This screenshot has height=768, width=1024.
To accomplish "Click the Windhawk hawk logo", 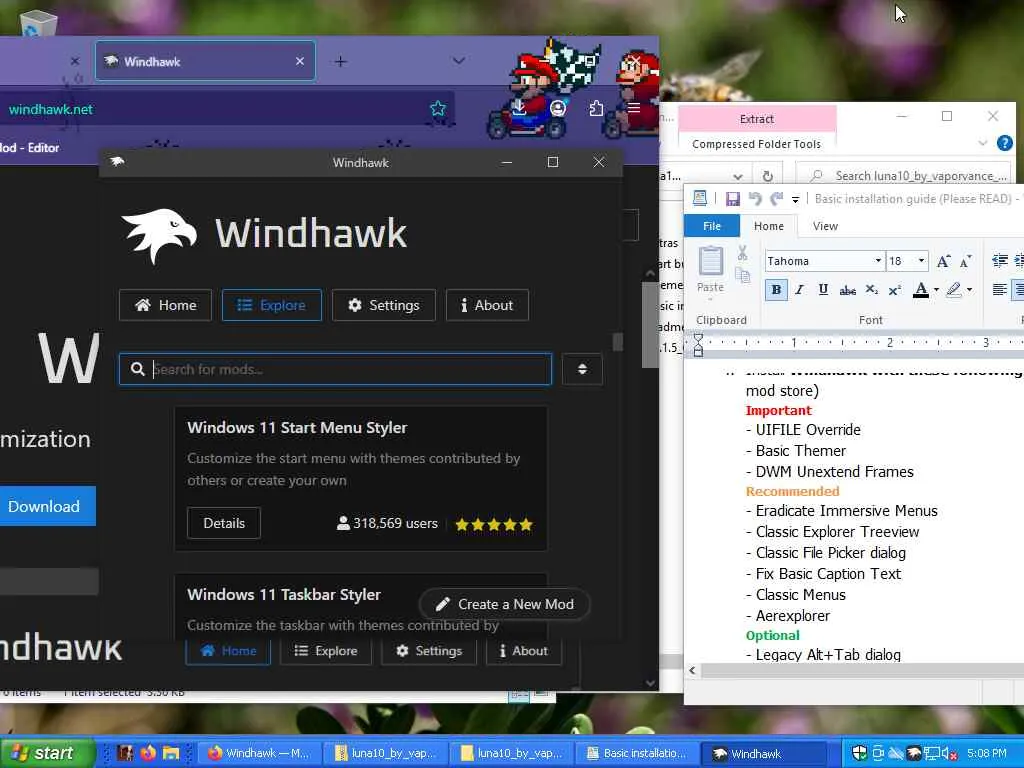I will [x=159, y=235].
